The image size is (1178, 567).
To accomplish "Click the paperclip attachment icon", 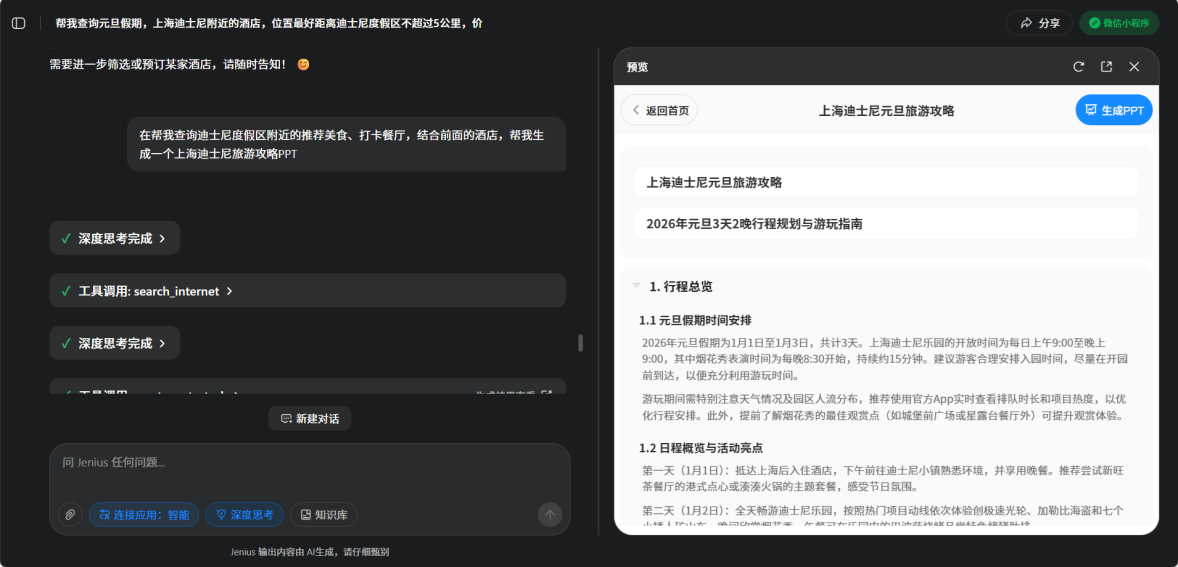I will coord(70,515).
